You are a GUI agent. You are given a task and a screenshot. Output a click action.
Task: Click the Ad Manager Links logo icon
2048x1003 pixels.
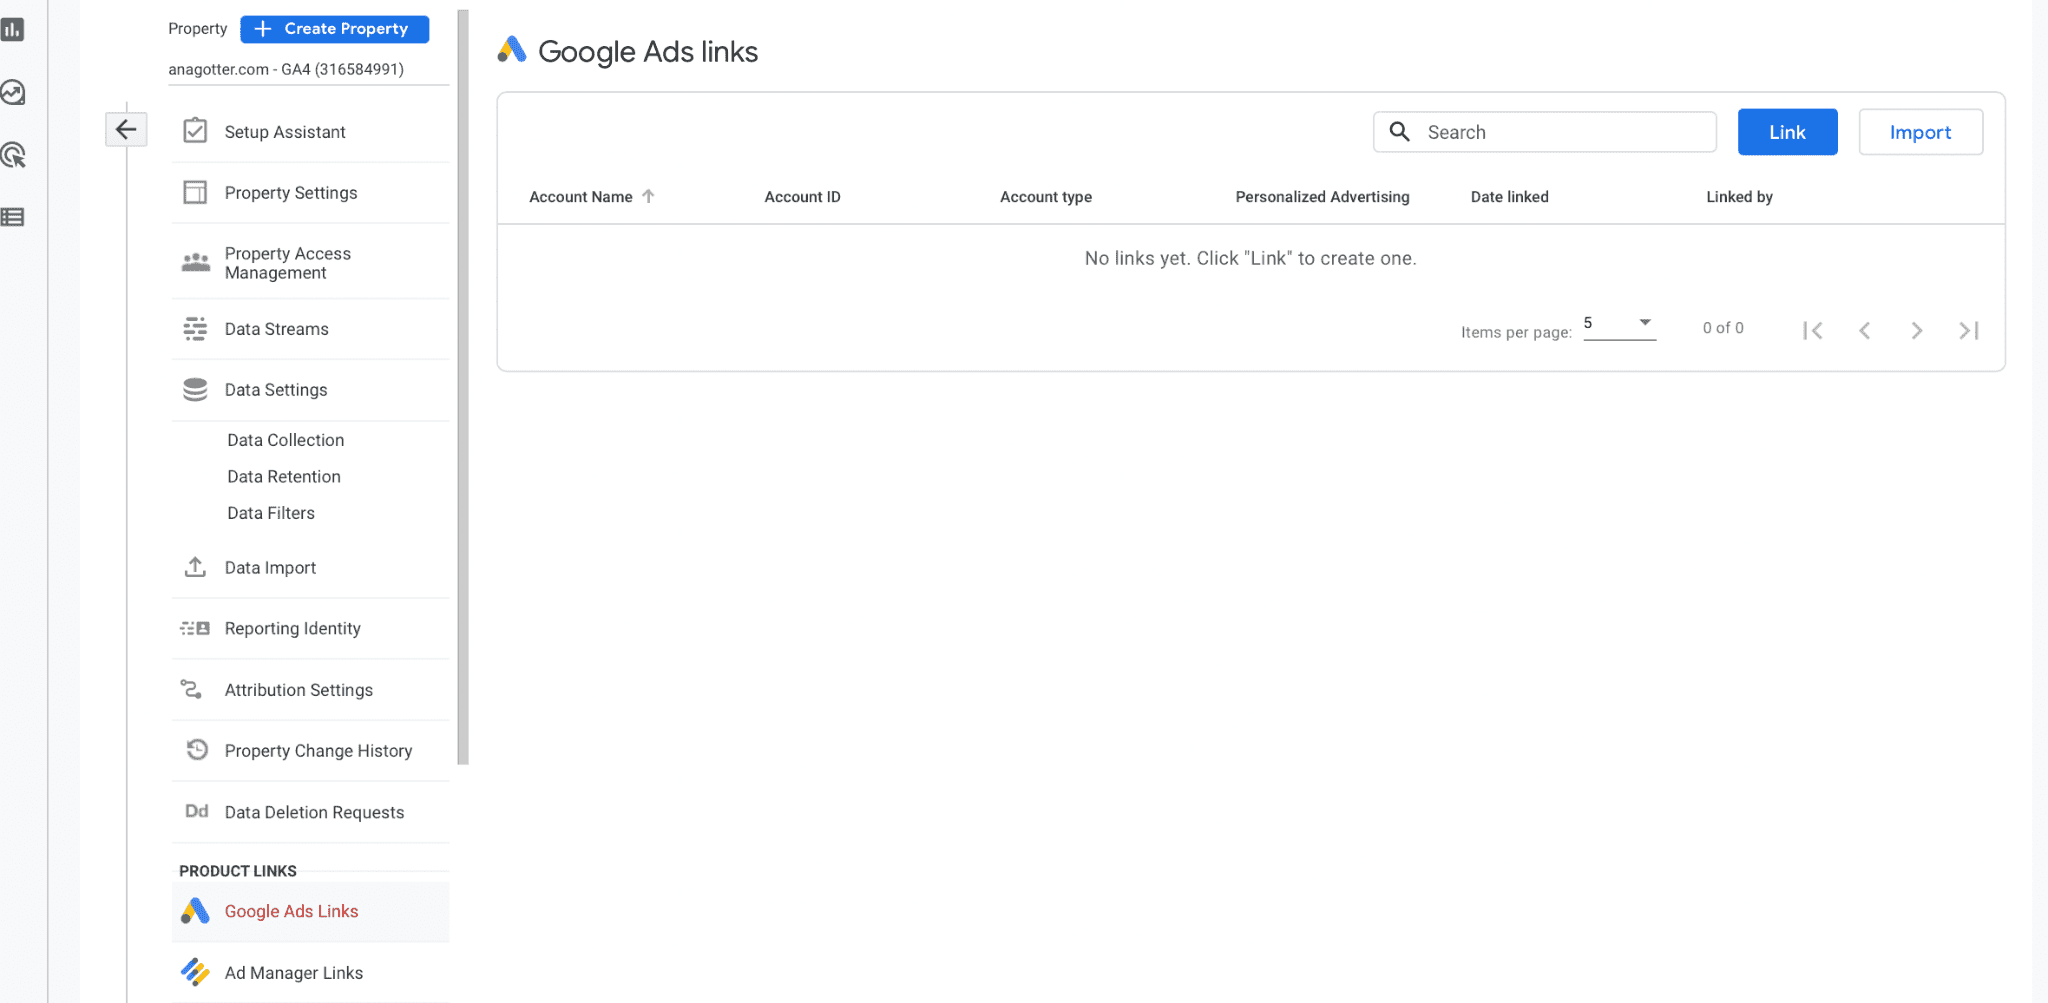[x=195, y=972]
